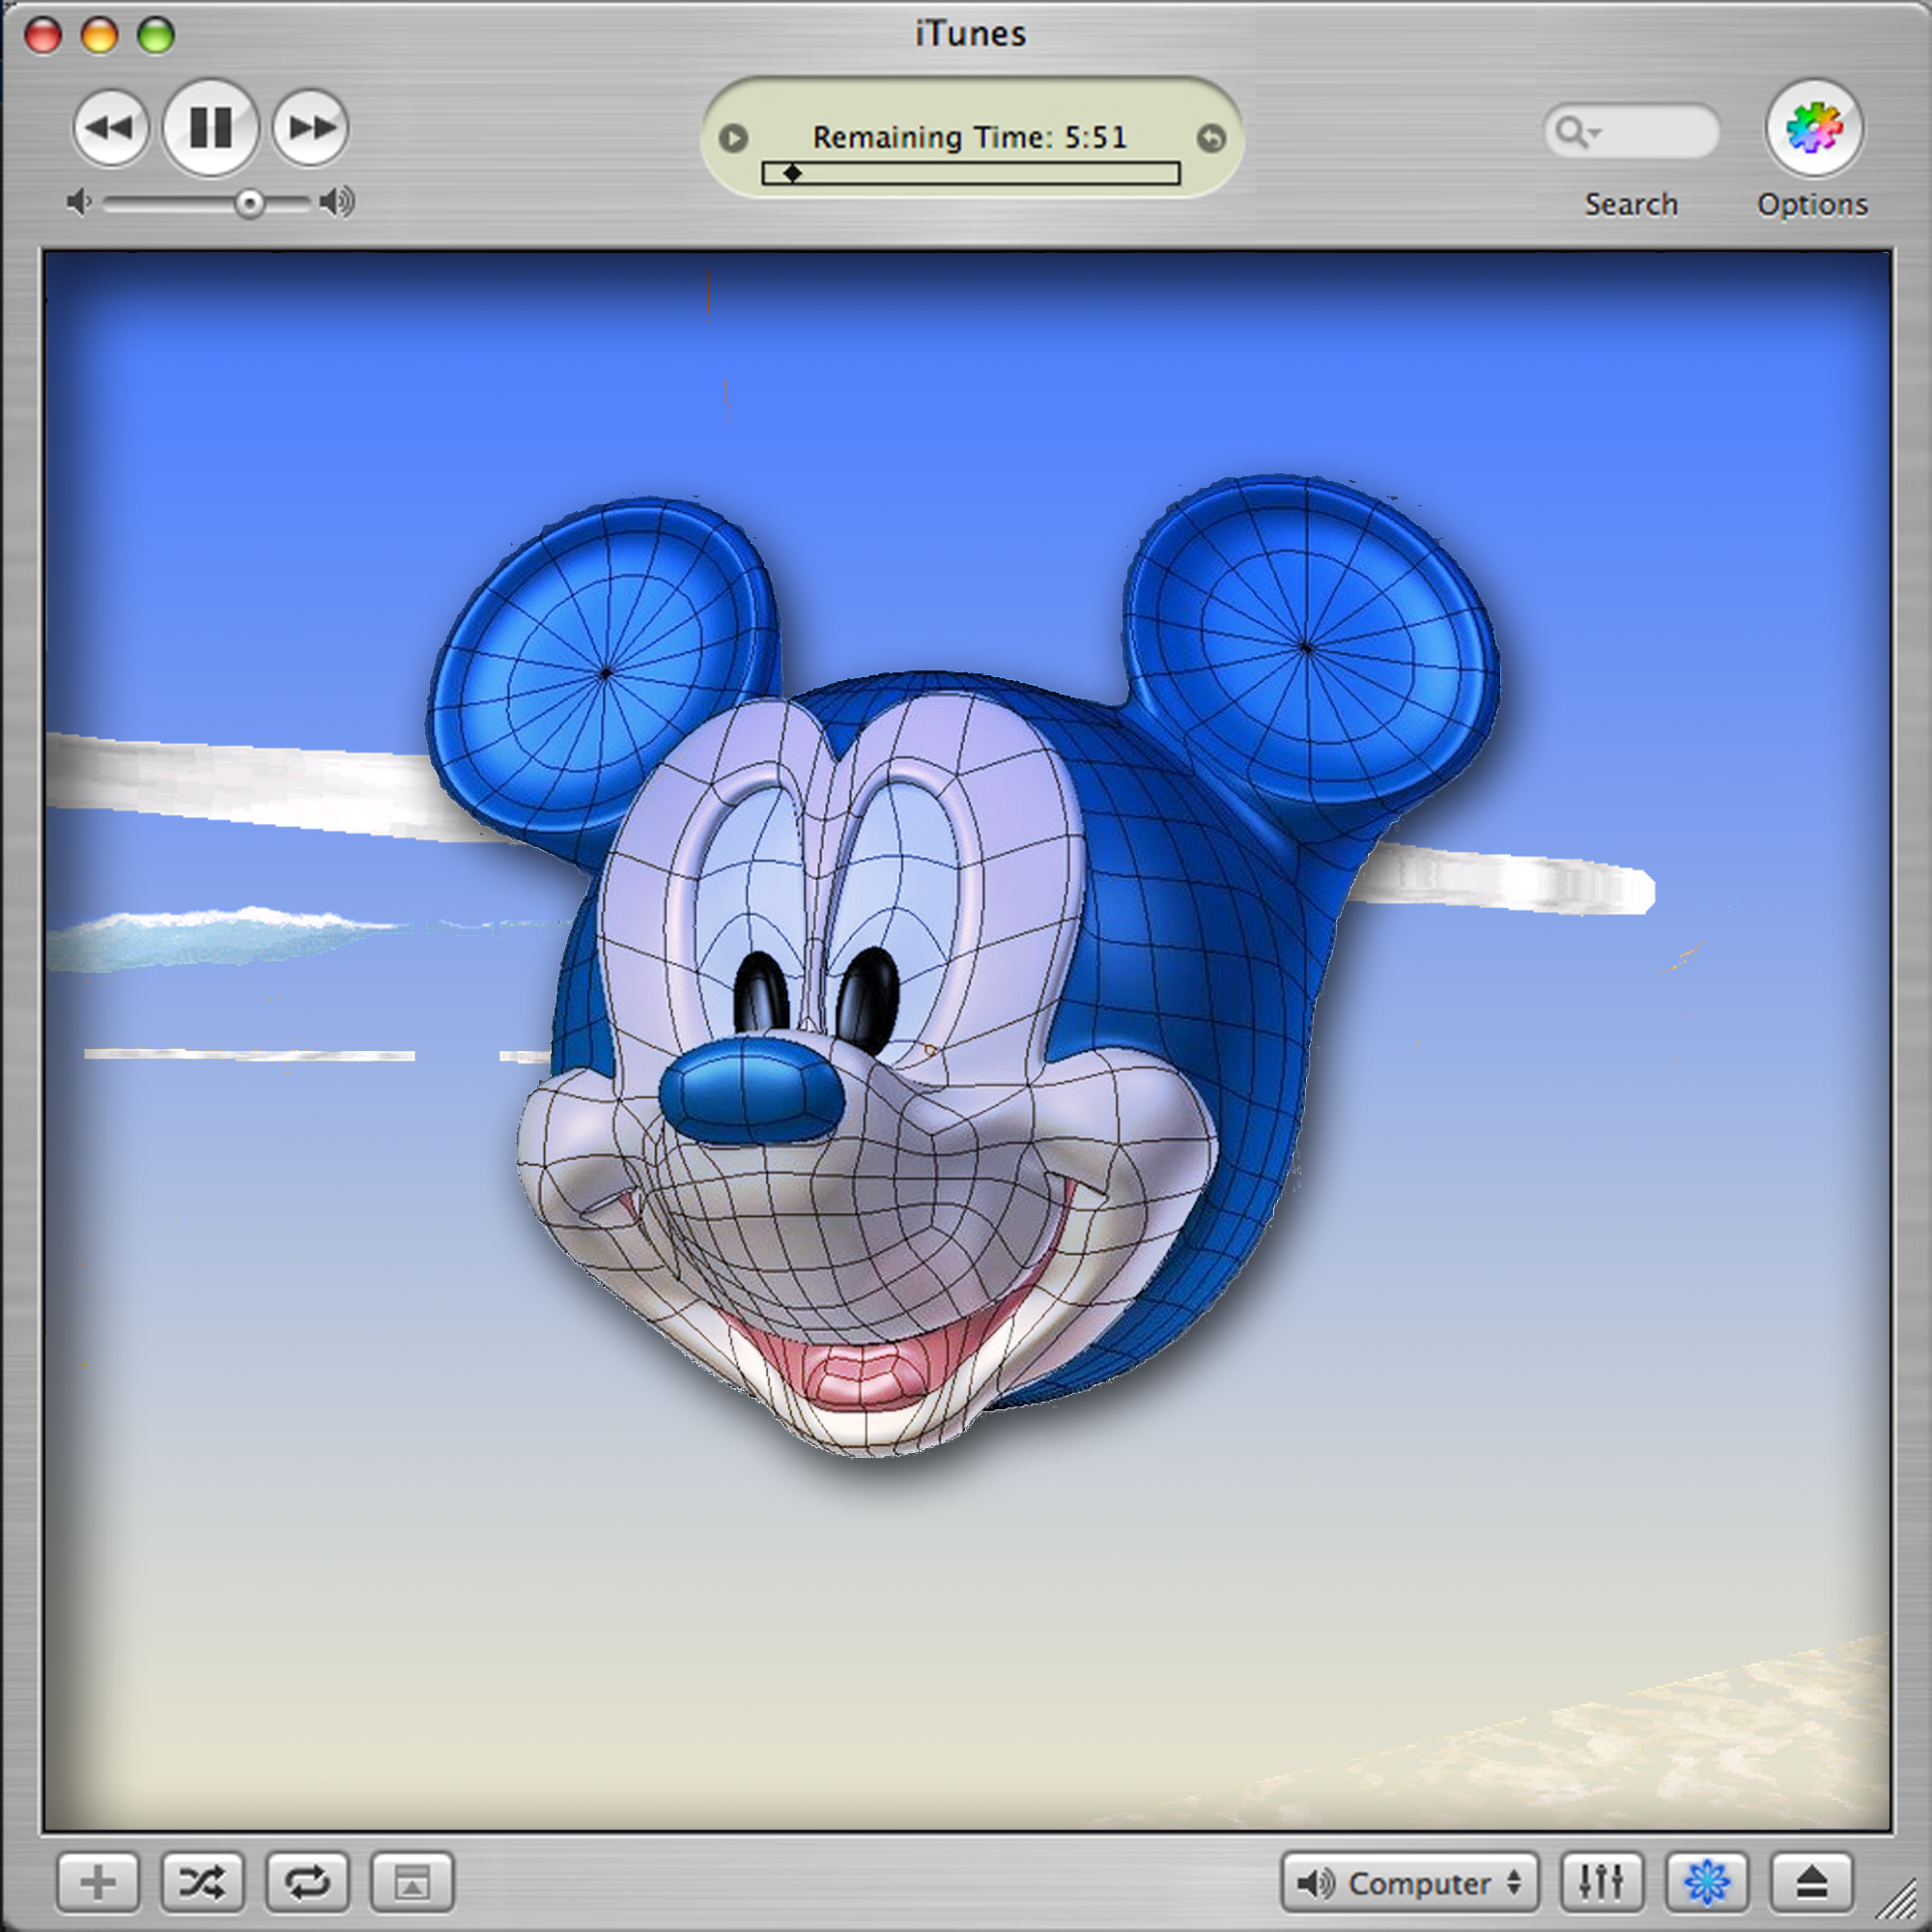This screenshot has height=1932, width=1932.
Task: Click the rewind previous track button
Action: pos(110,128)
